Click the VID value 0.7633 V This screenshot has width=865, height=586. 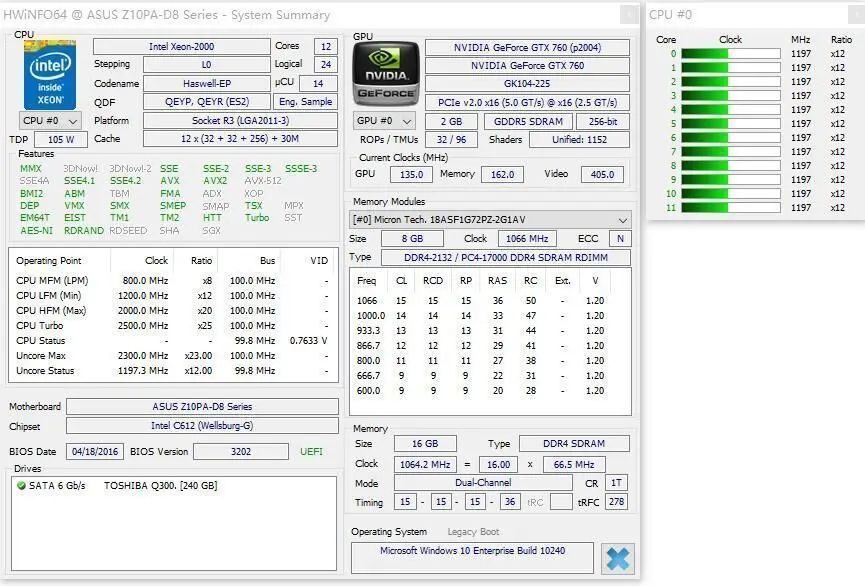(x=308, y=341)
